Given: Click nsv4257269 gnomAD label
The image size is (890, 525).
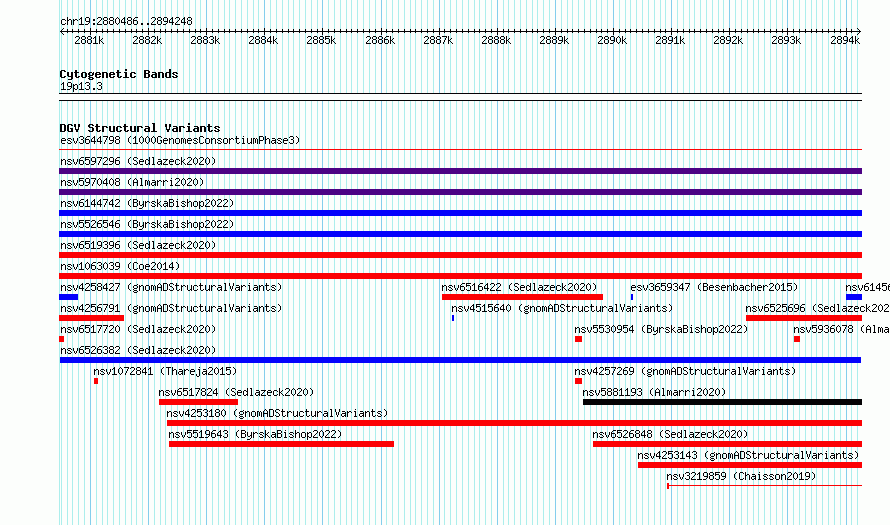Looking at the screenshot, I should [685, 371].
